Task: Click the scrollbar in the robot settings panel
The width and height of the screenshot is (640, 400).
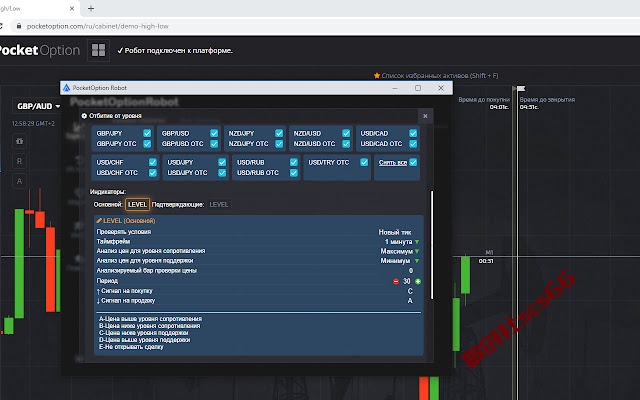Action: click(x=431, y=245)
